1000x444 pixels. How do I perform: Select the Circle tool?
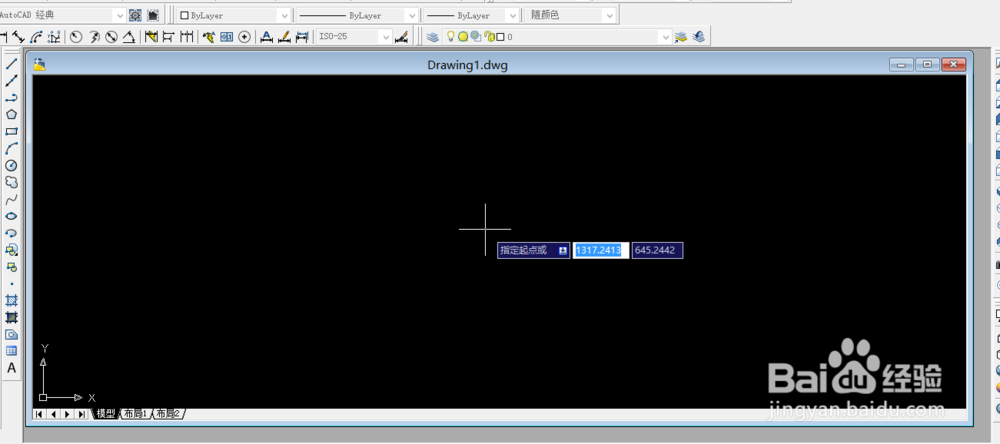point(11,165)
